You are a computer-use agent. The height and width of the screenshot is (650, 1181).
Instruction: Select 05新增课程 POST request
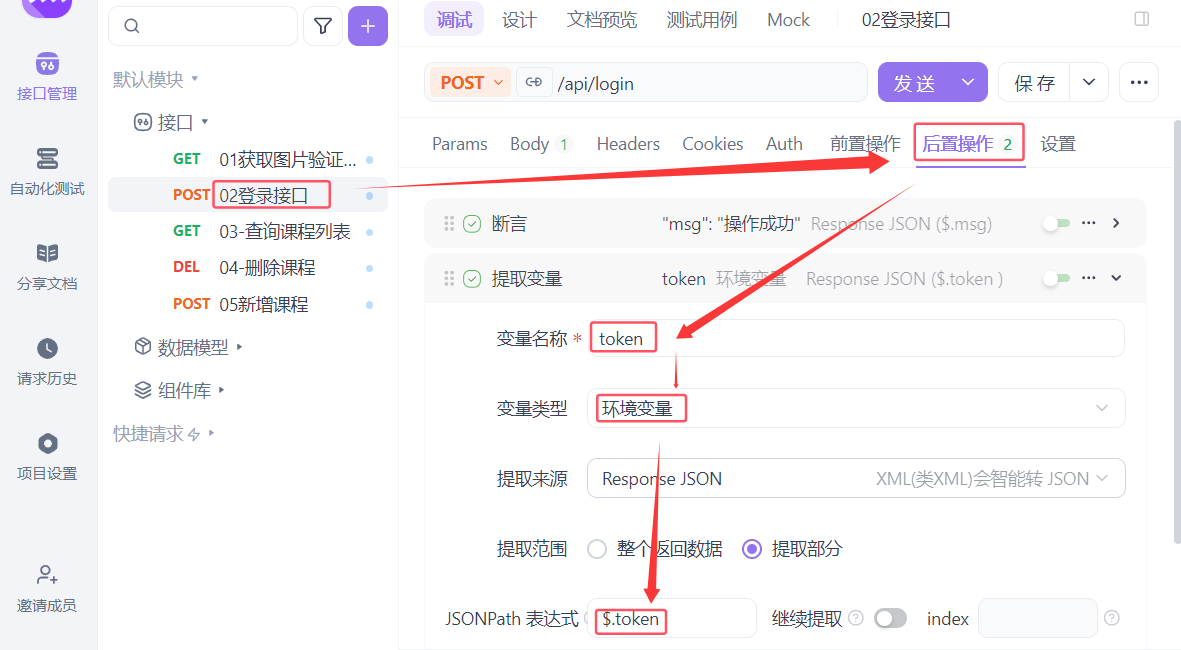[x=248, y=304]
